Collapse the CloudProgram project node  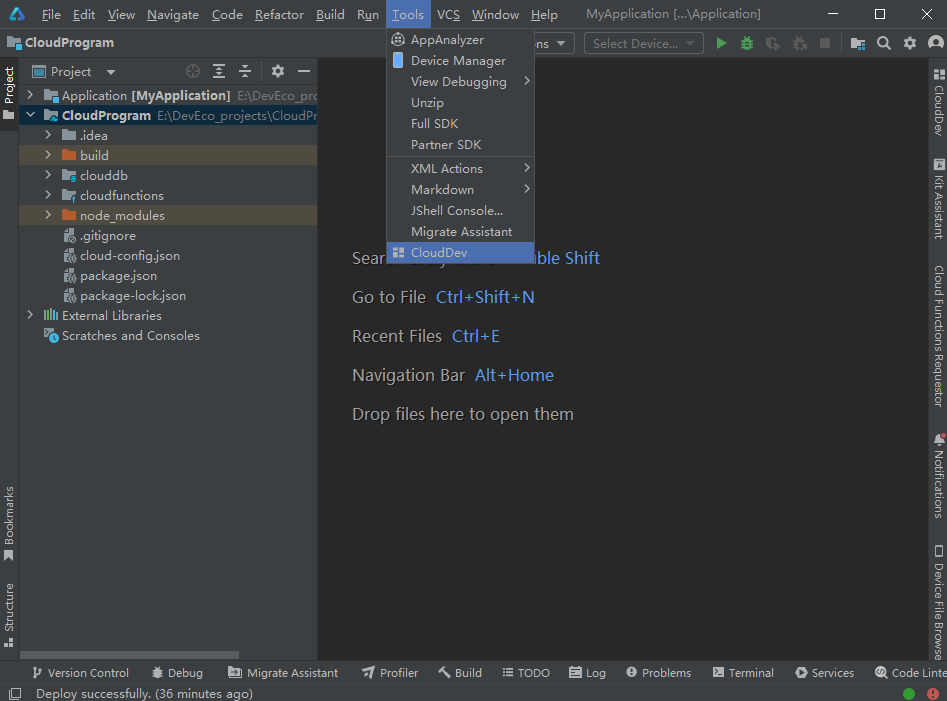click(30, 116)
